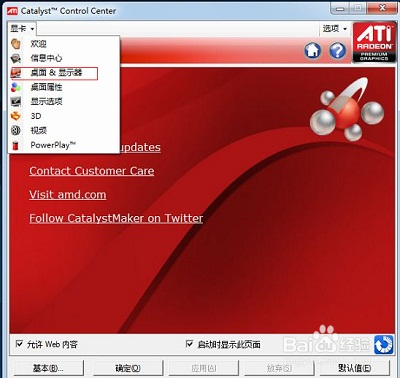
Task: Click the ATI logo icon in the title bar
Action: pyautogui.click(x=12, y=11)
